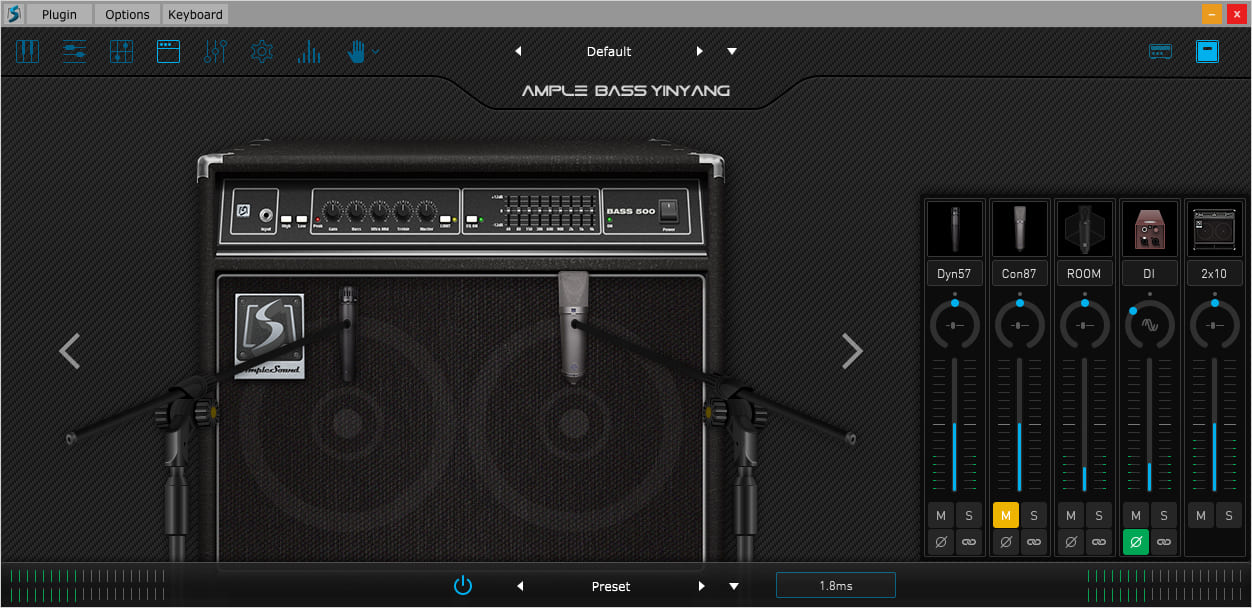Expand the Default preset dropdown list
The width and height of the screenshot is (1252, 608).
732,51
